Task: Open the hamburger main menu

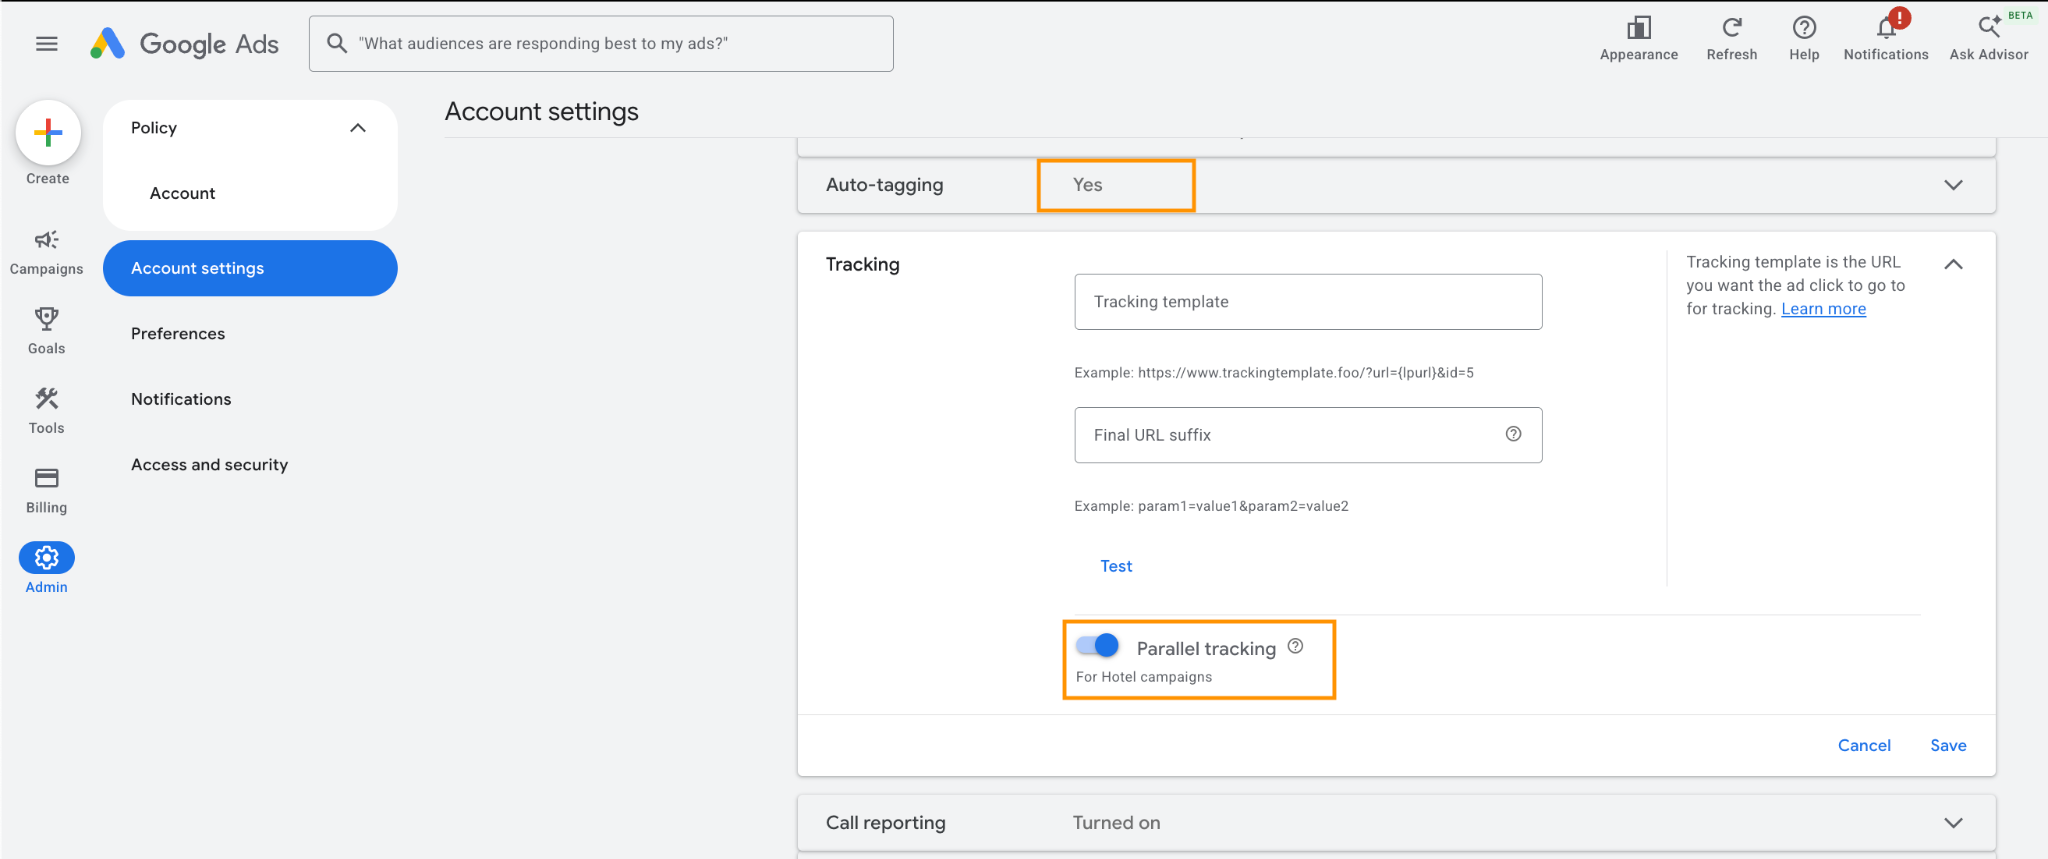Action: coord(46,43)
